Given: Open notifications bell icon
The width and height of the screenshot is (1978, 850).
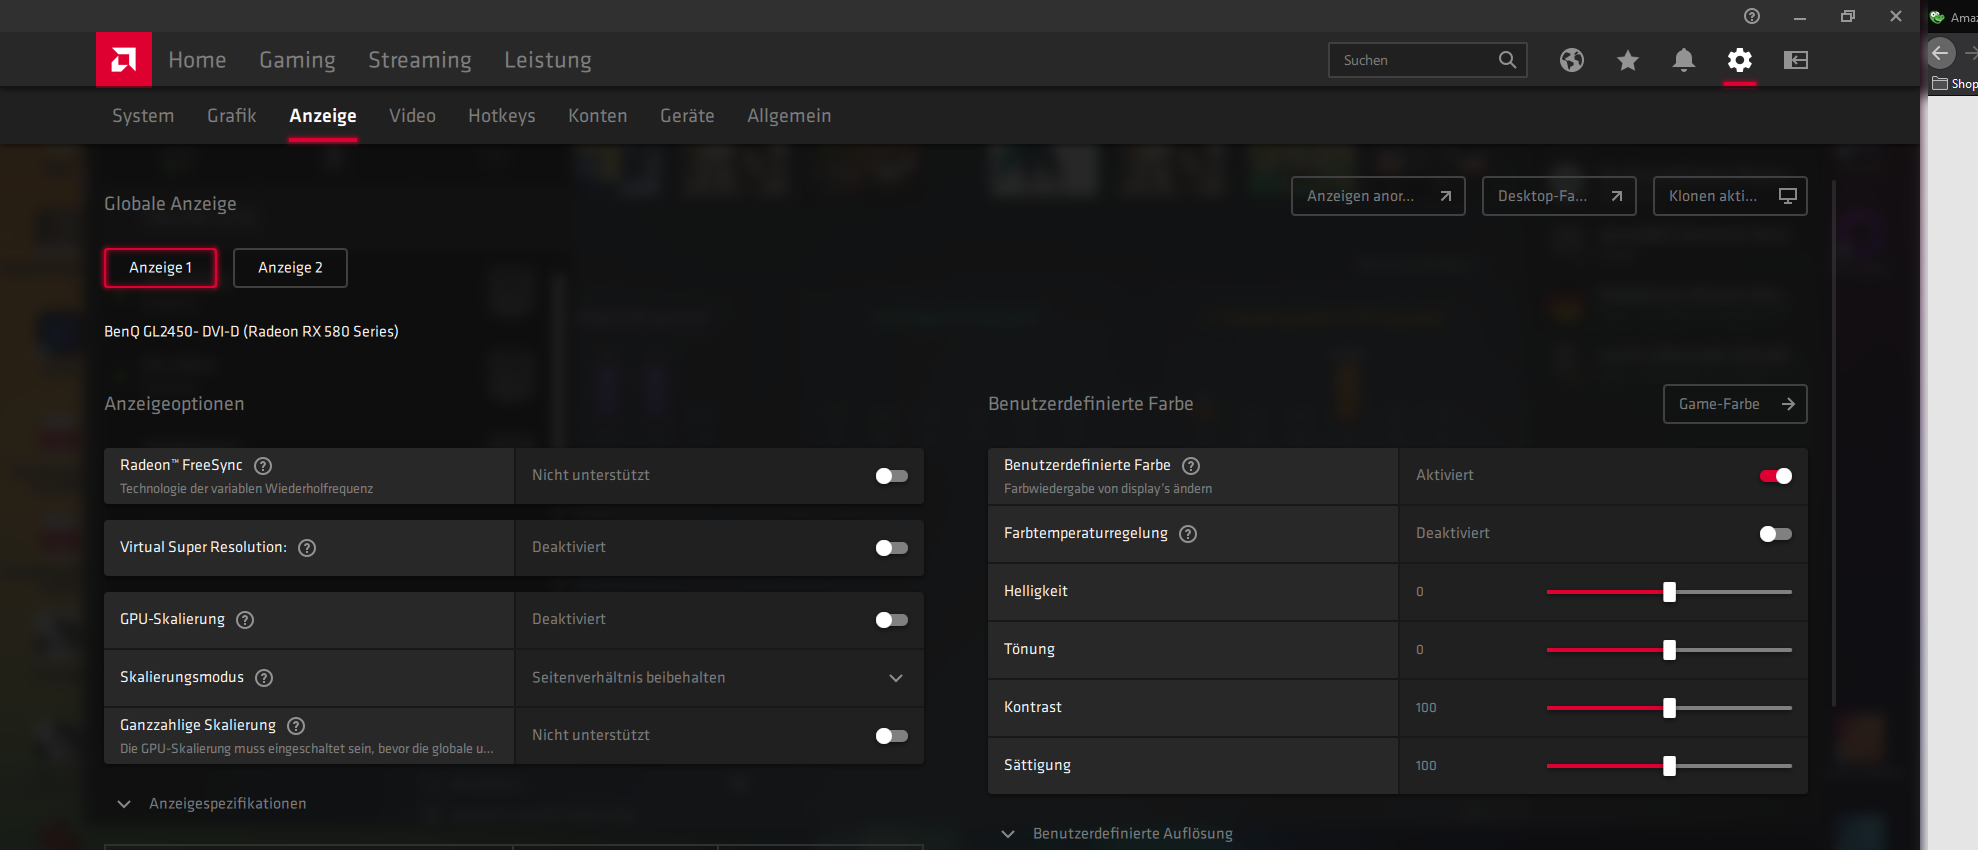Looking at the screenshot, I should pyautogui.click(x=1684, y=60).
